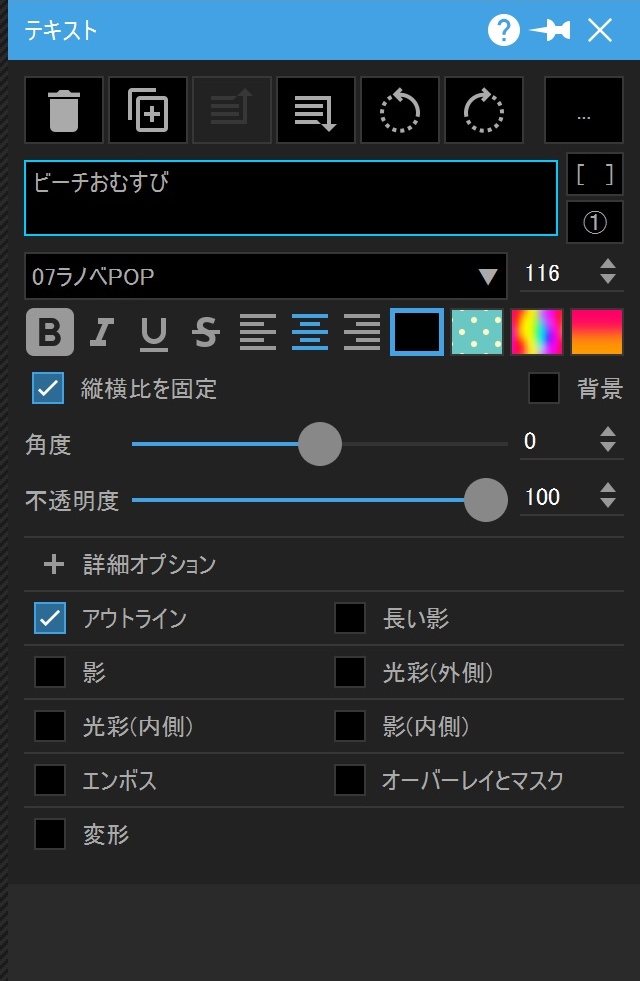Click the trash icon to delete text

64,110
